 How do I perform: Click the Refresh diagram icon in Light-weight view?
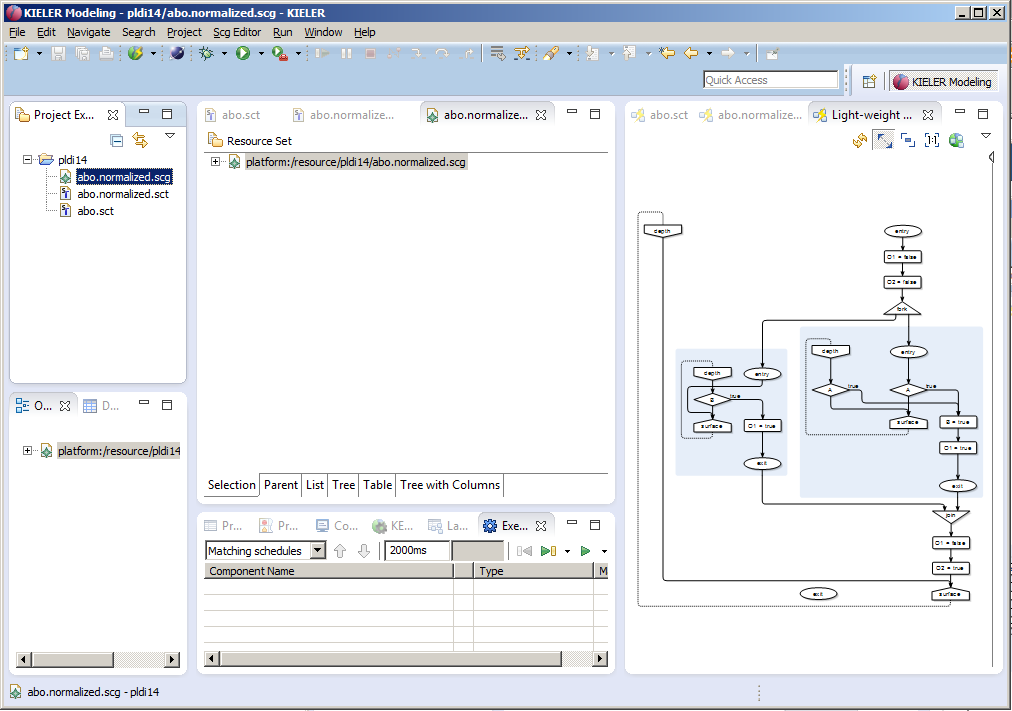[x=859, y=141]
